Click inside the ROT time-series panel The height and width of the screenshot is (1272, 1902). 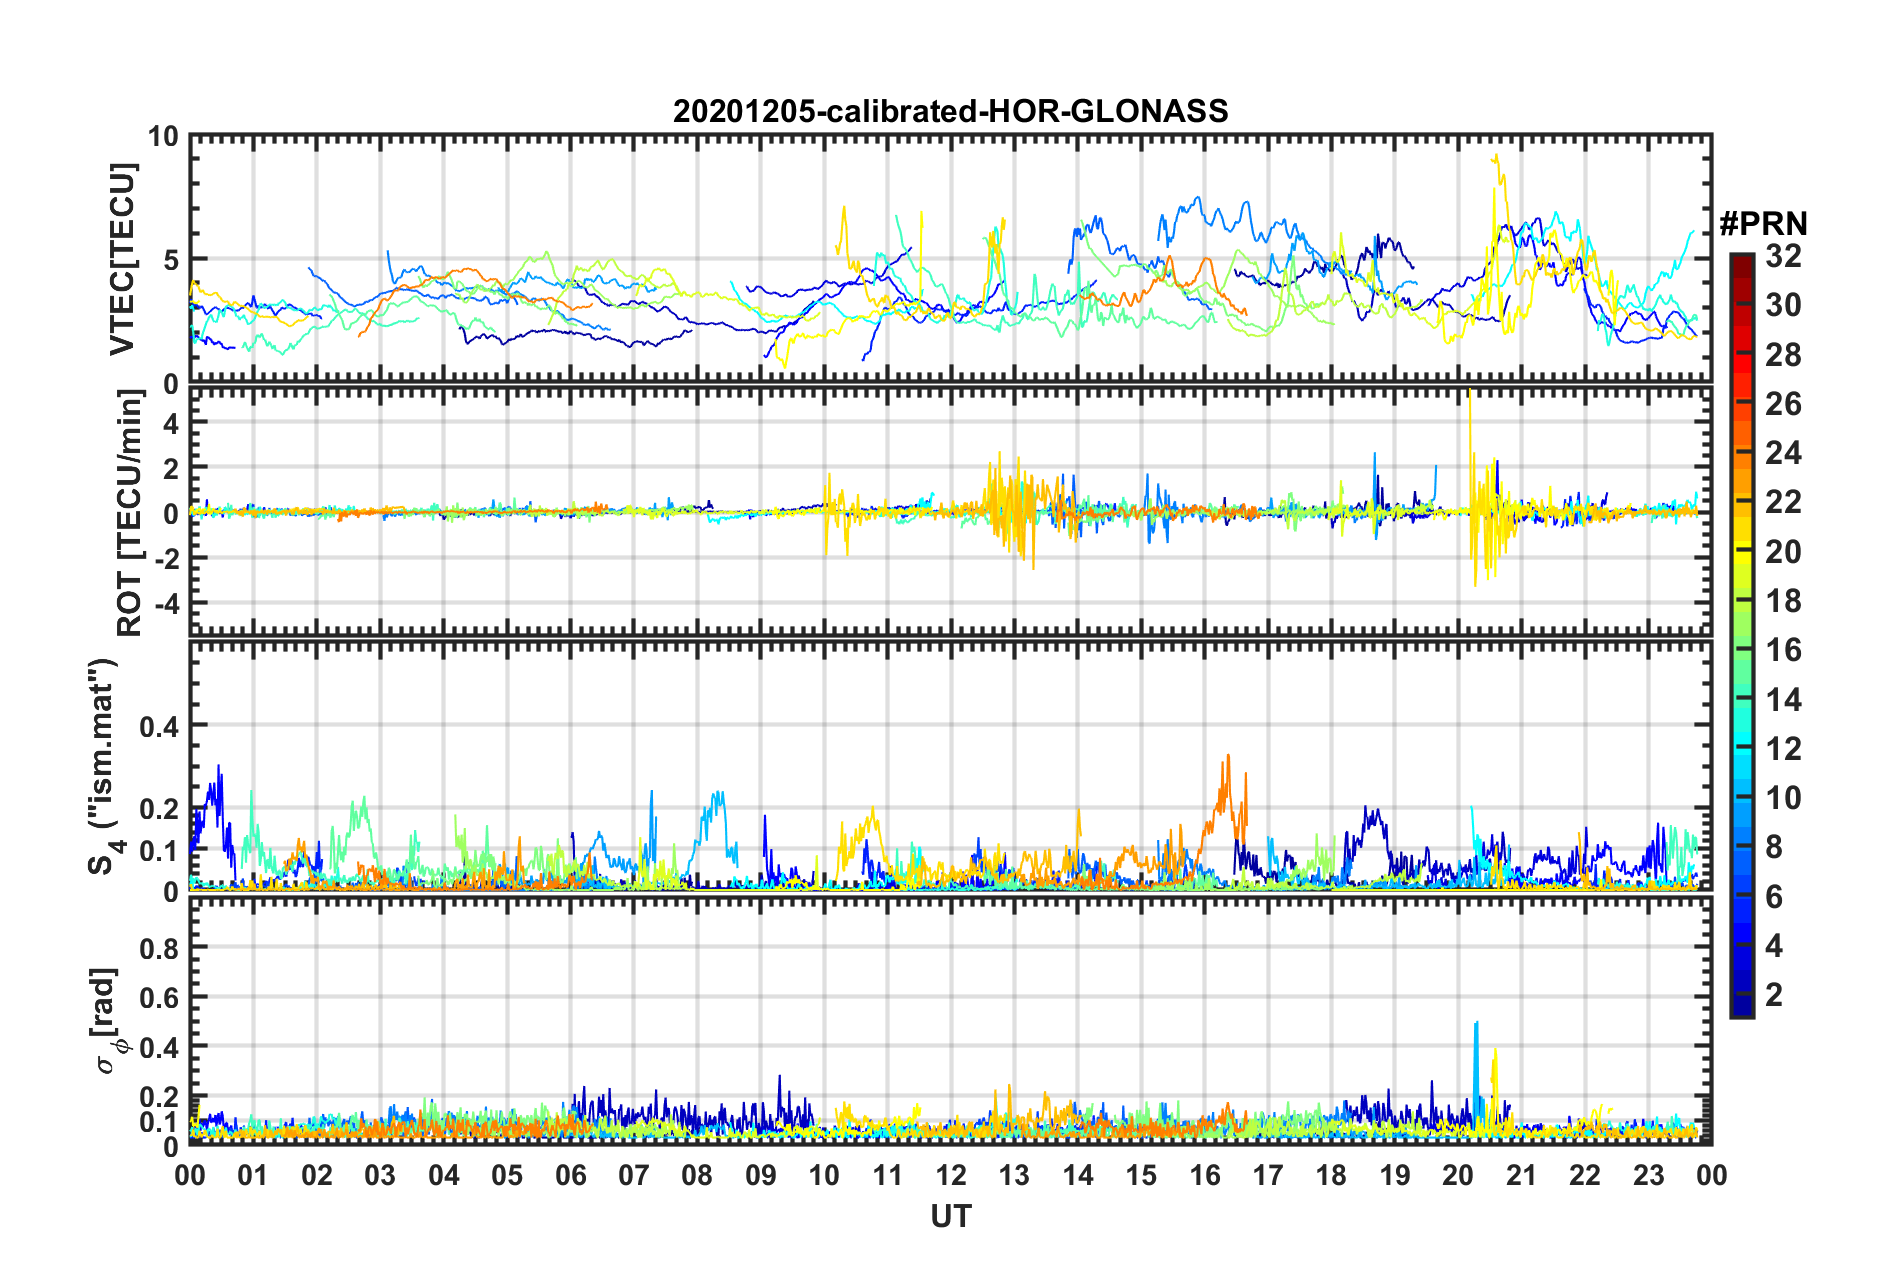click(x=950, y=512)
